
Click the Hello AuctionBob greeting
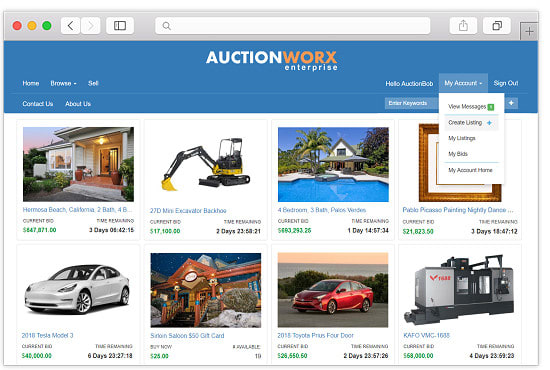[409, 83]
